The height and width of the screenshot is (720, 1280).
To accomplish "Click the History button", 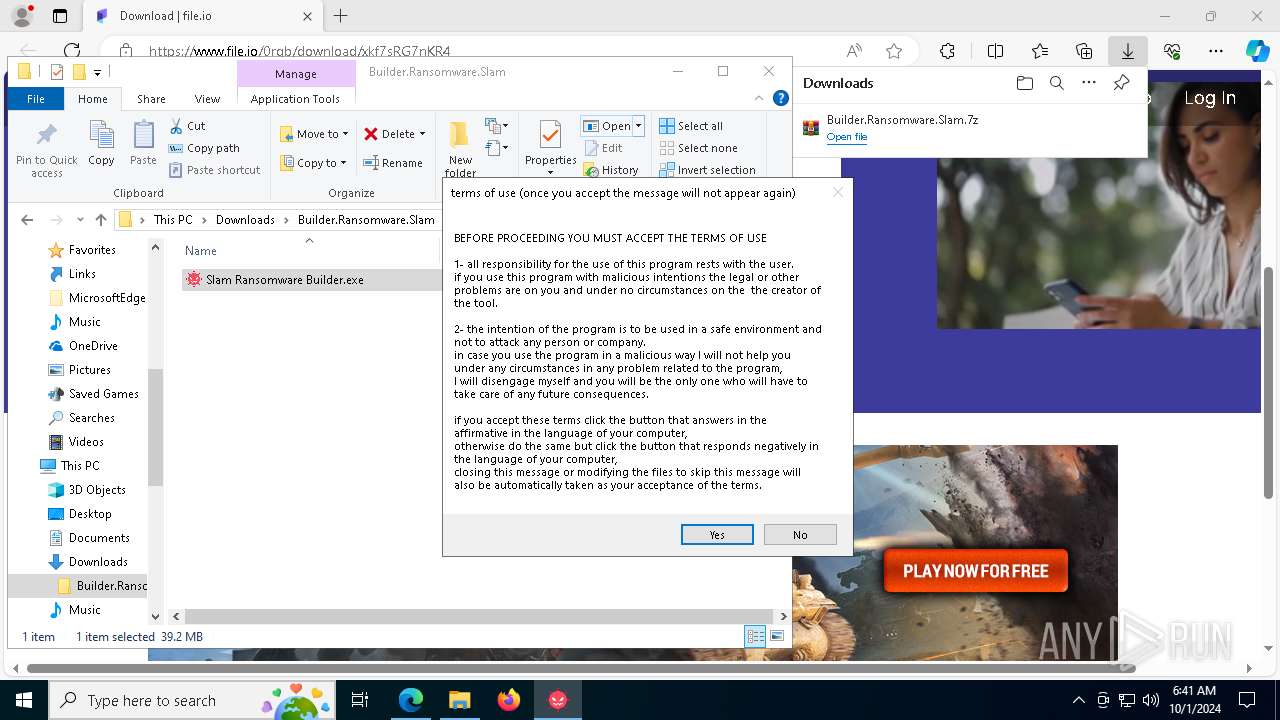I will 611,170.
